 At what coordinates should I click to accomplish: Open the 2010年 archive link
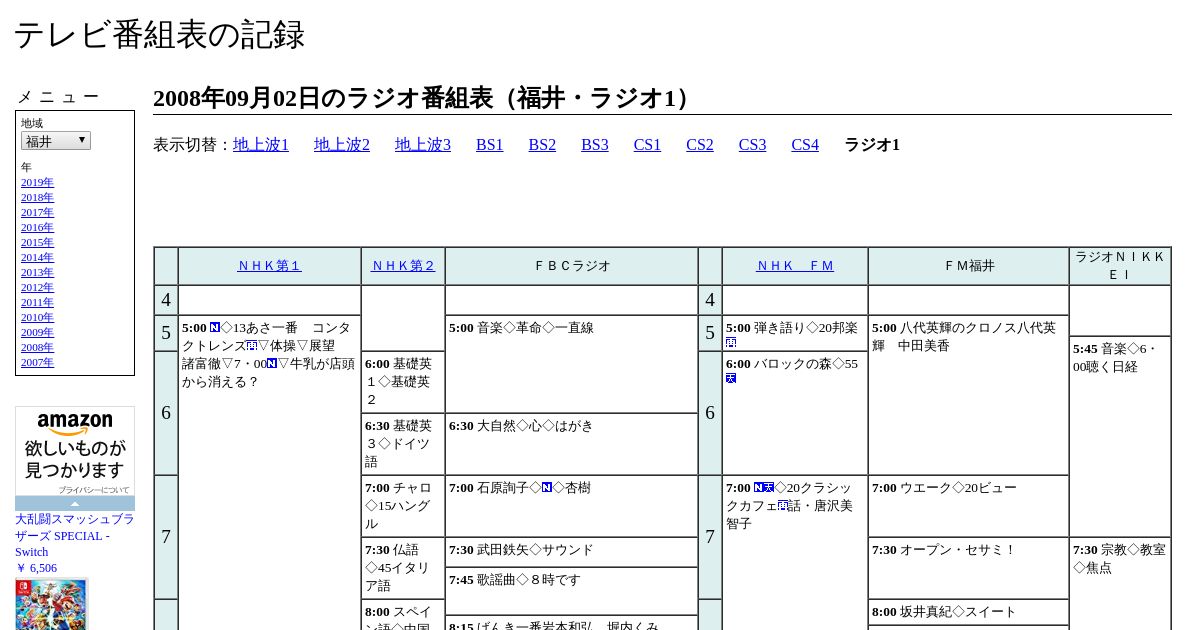(37, 318)
